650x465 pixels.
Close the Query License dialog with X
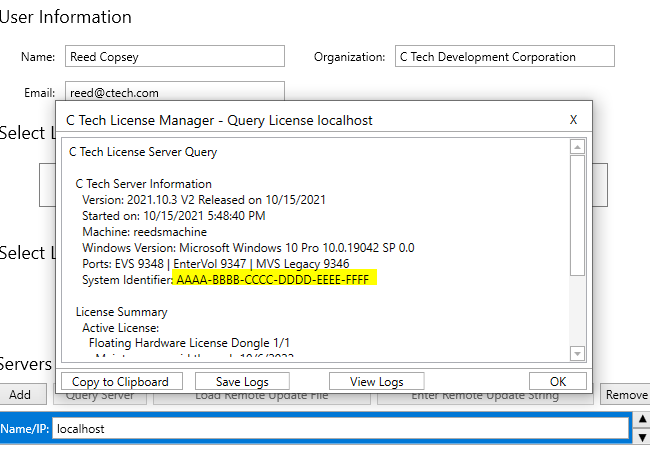point(573,120)
